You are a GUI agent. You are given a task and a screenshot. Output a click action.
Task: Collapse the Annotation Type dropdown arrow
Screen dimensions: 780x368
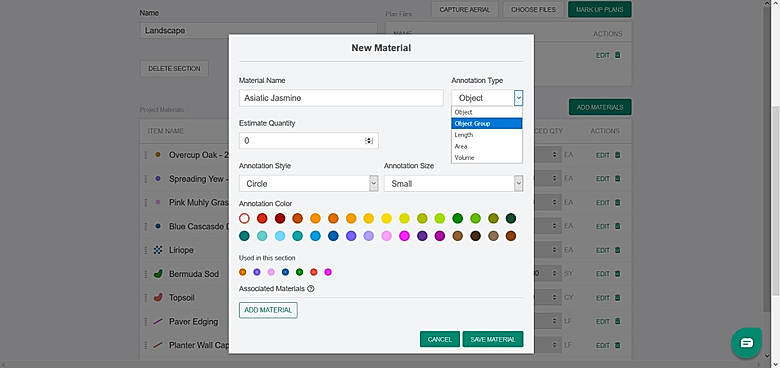(518, 98)
